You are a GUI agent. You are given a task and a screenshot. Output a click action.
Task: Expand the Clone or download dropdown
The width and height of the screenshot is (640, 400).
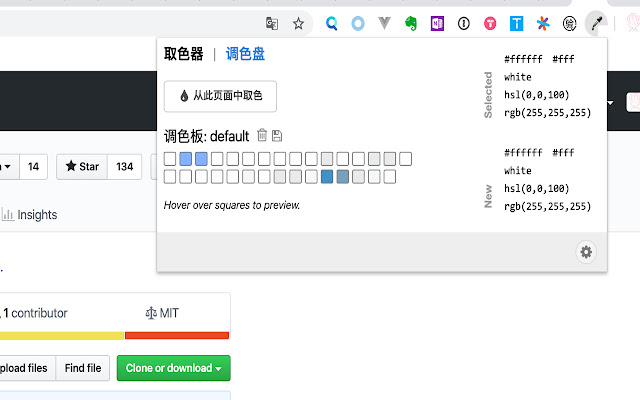[173, 368]
